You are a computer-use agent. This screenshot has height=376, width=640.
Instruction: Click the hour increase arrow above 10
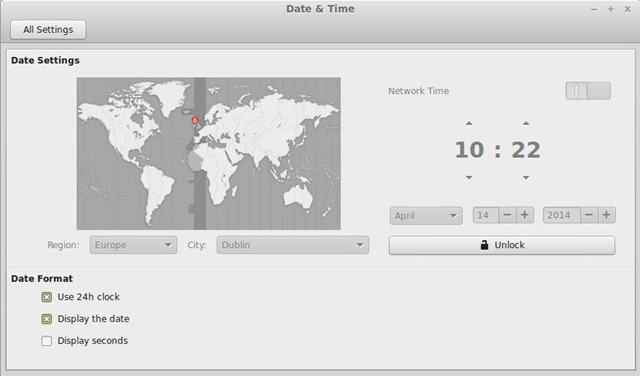click(x=469, y=123)
